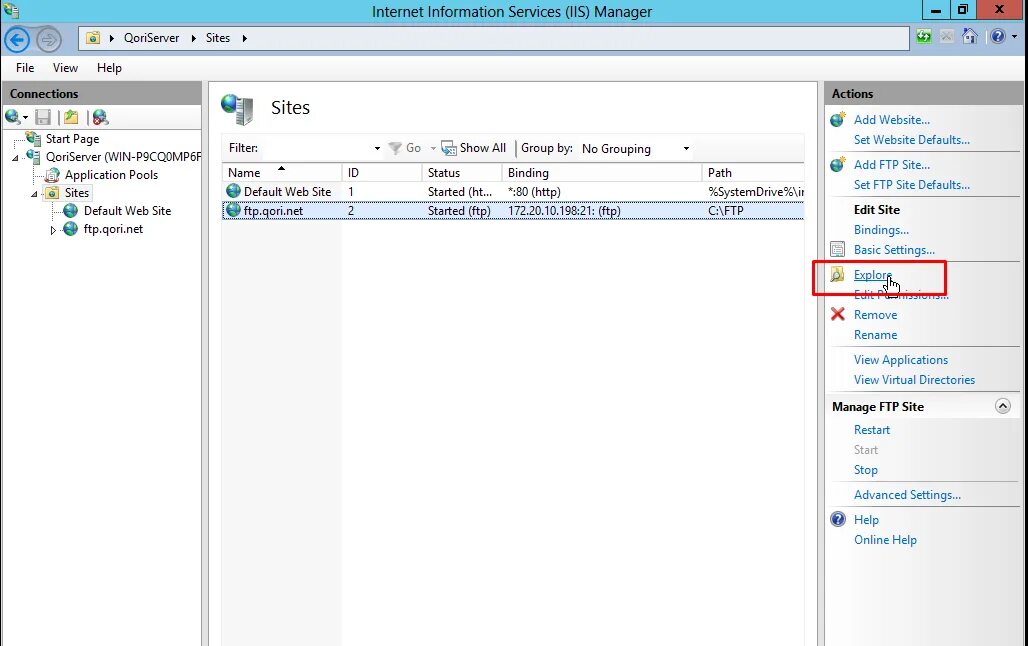Click the C:\FTP path cell
Screen dimensions: 1028x646
coord(726,211)
